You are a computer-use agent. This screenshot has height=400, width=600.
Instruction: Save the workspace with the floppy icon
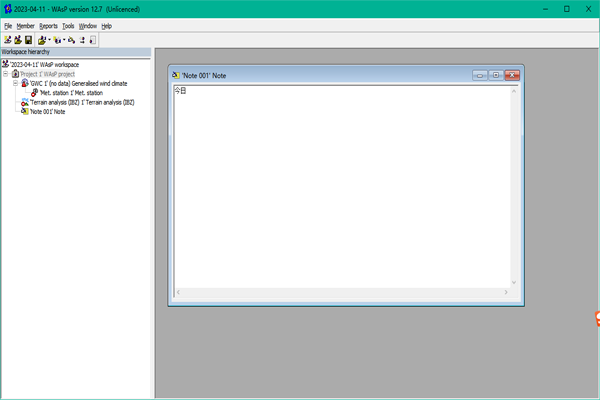click(x=28, y=40)
